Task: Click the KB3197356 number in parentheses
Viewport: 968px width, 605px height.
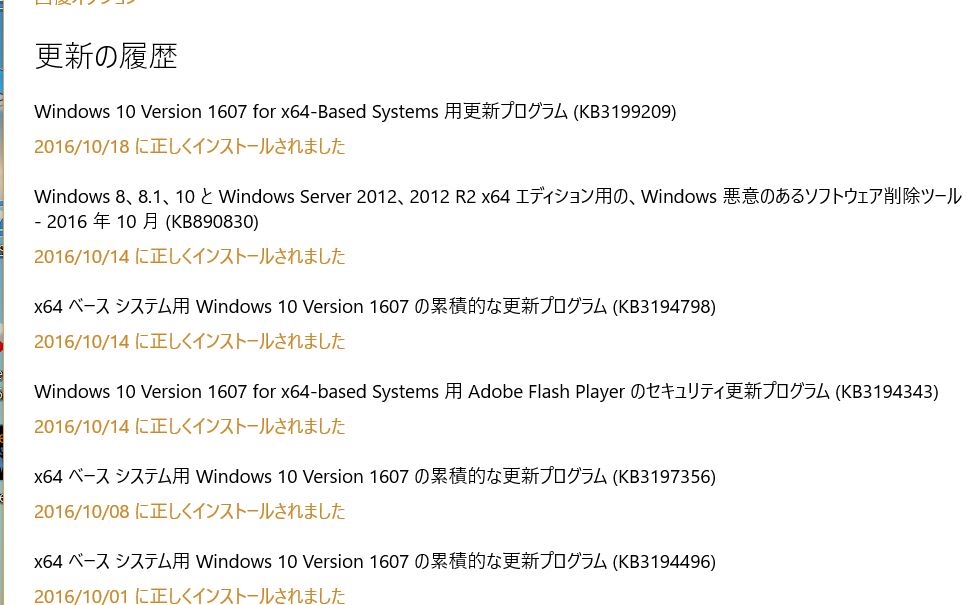Action: click(664, 477)
